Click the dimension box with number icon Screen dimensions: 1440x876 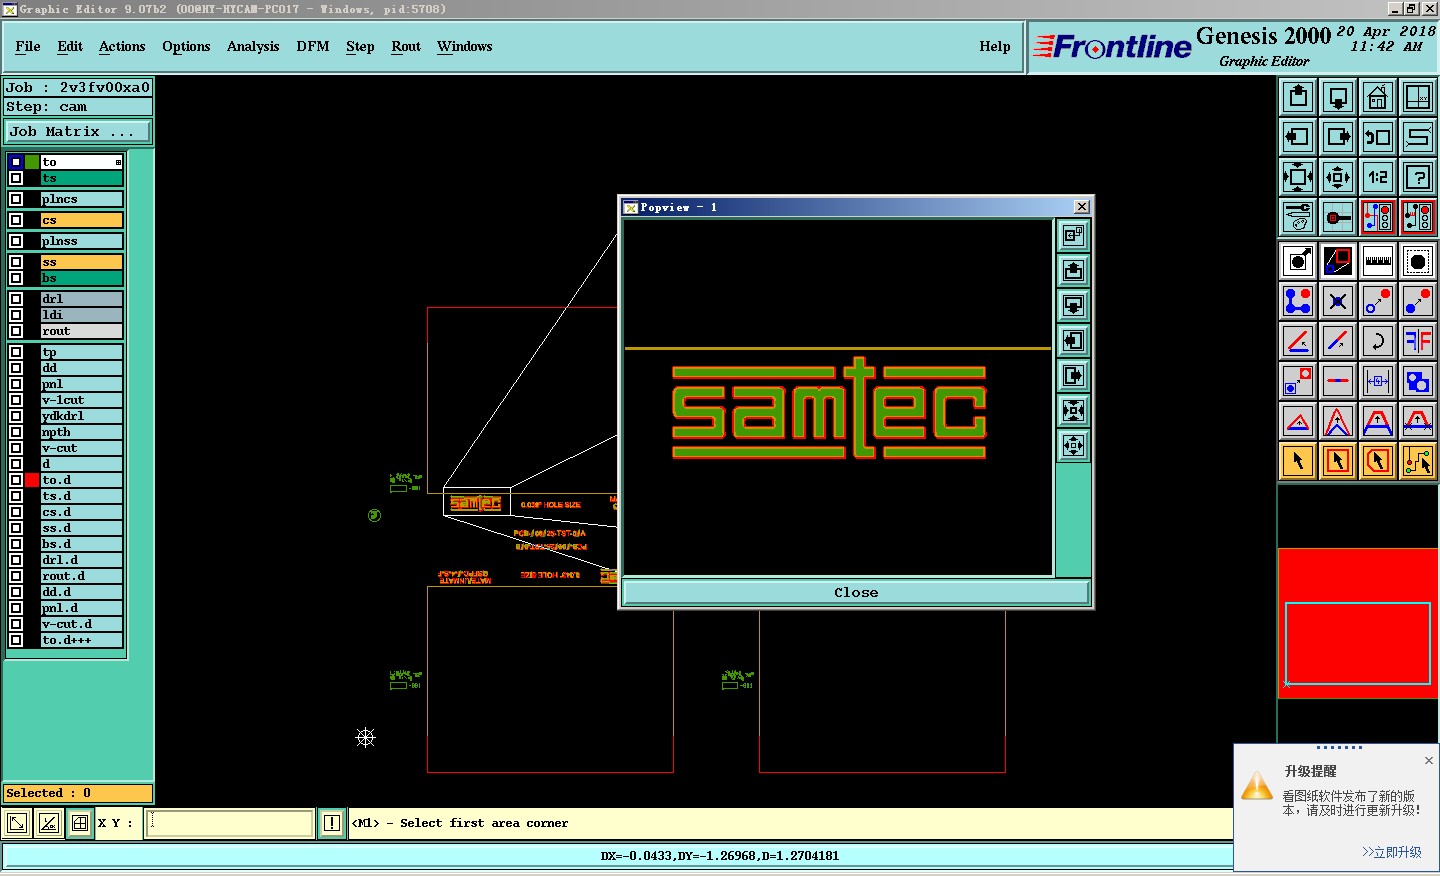(x=1378, y=381)
